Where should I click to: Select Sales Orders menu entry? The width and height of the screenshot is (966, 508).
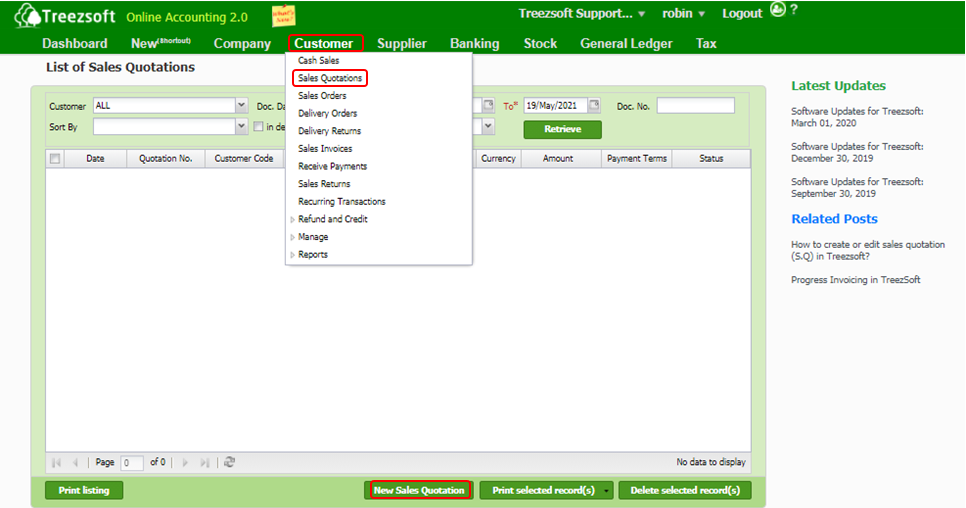point(322,96)
